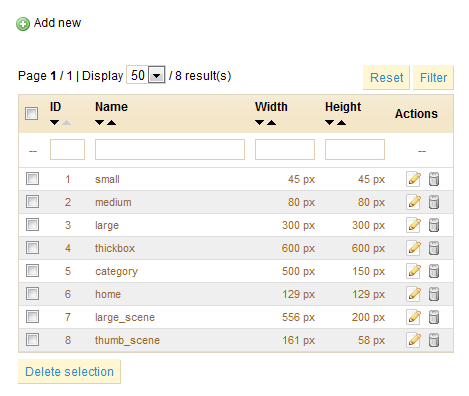Edit the large_scene image type
The height and width of the screenshot is (396, 469).
point(413,317)
